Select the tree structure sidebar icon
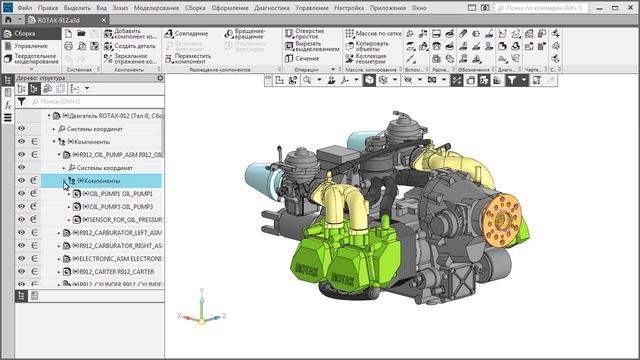Screen dimensions: 640x360 coord(8,80)
